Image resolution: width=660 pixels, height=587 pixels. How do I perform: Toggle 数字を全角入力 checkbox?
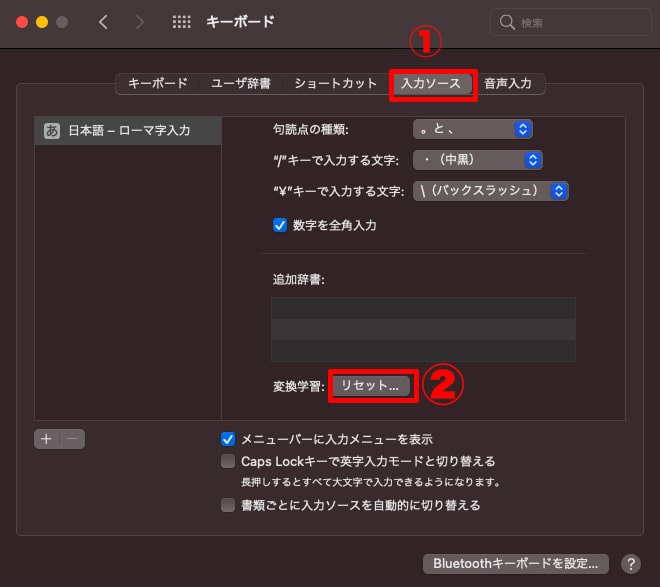(x=280, y=225)
